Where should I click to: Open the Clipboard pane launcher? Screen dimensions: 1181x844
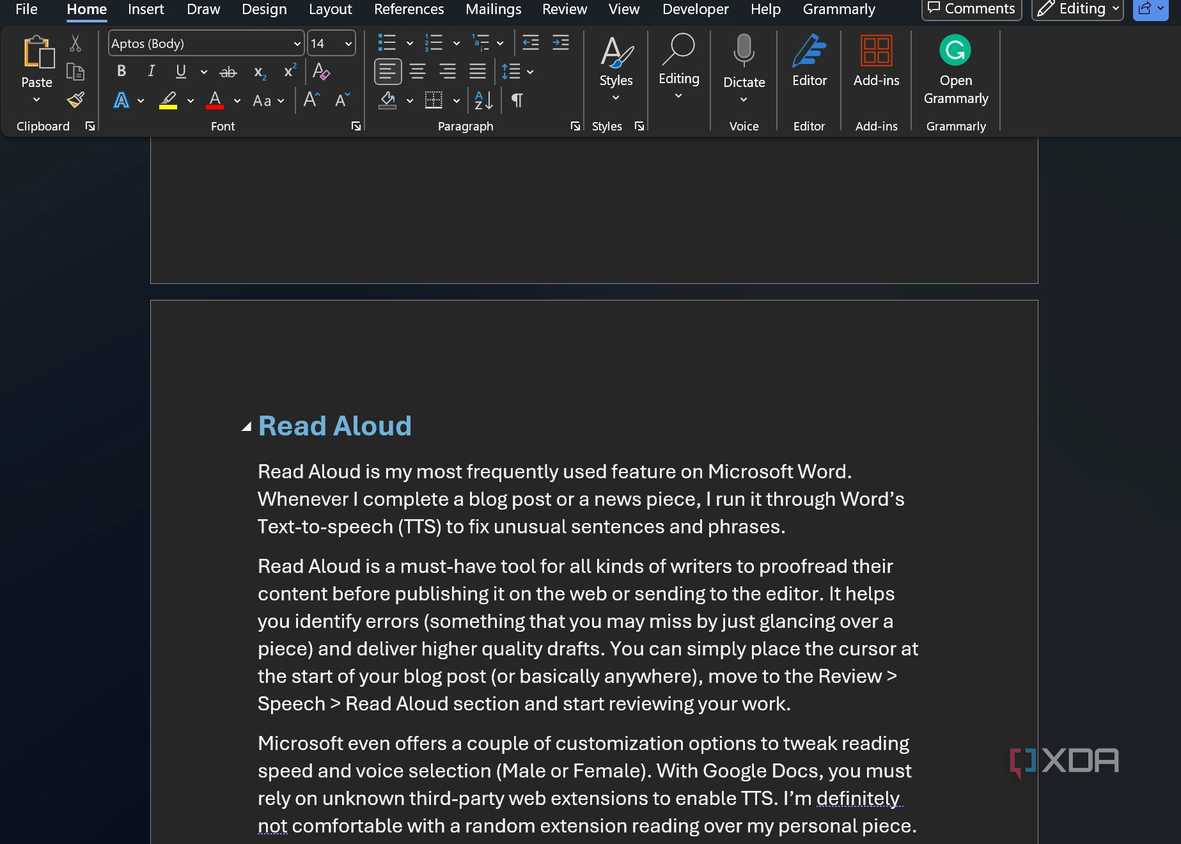point(90,126)
